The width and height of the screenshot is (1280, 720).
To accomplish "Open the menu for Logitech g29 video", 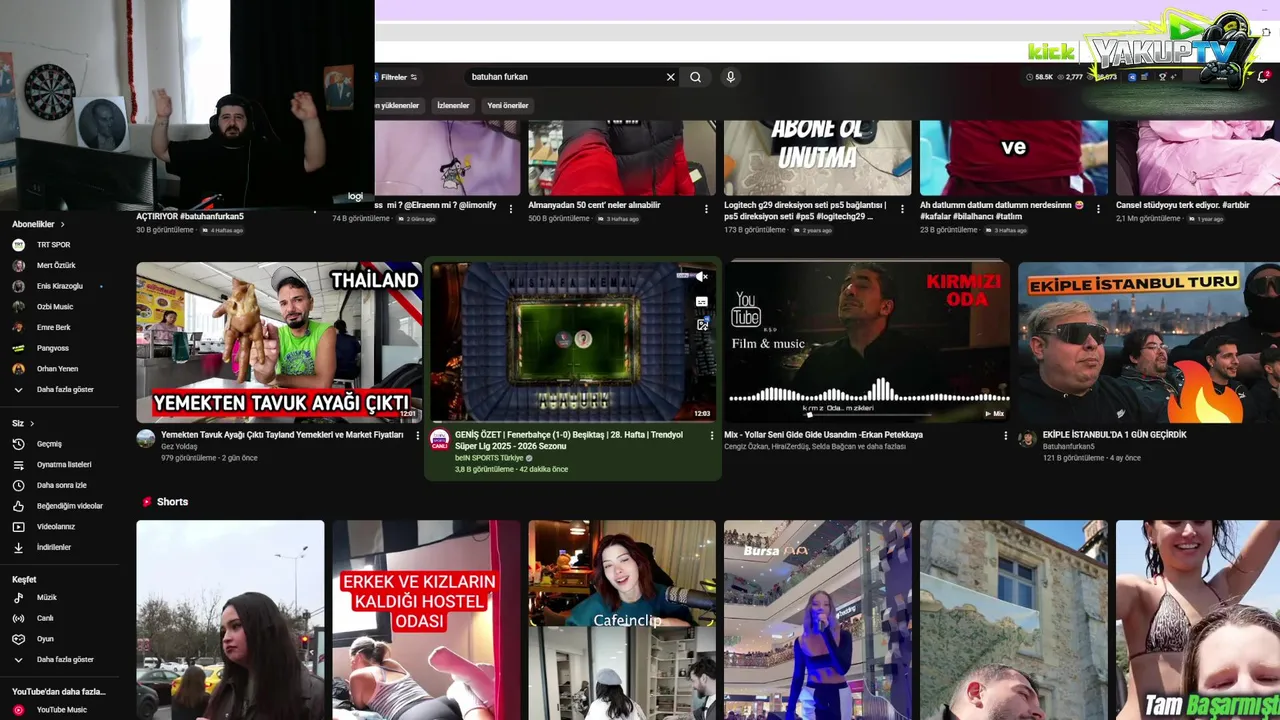I will click(x=903, y=209).
